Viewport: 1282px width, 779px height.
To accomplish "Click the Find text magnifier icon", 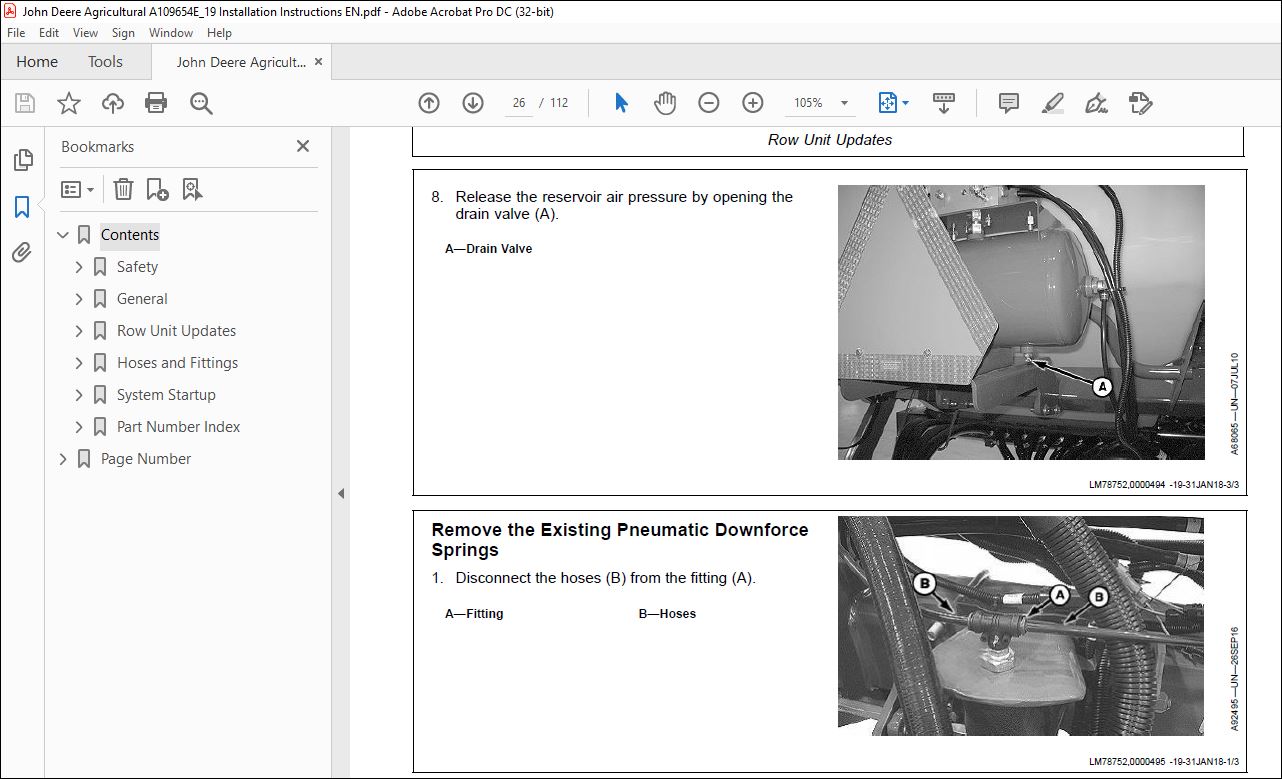I will click(x=201, y=103).
